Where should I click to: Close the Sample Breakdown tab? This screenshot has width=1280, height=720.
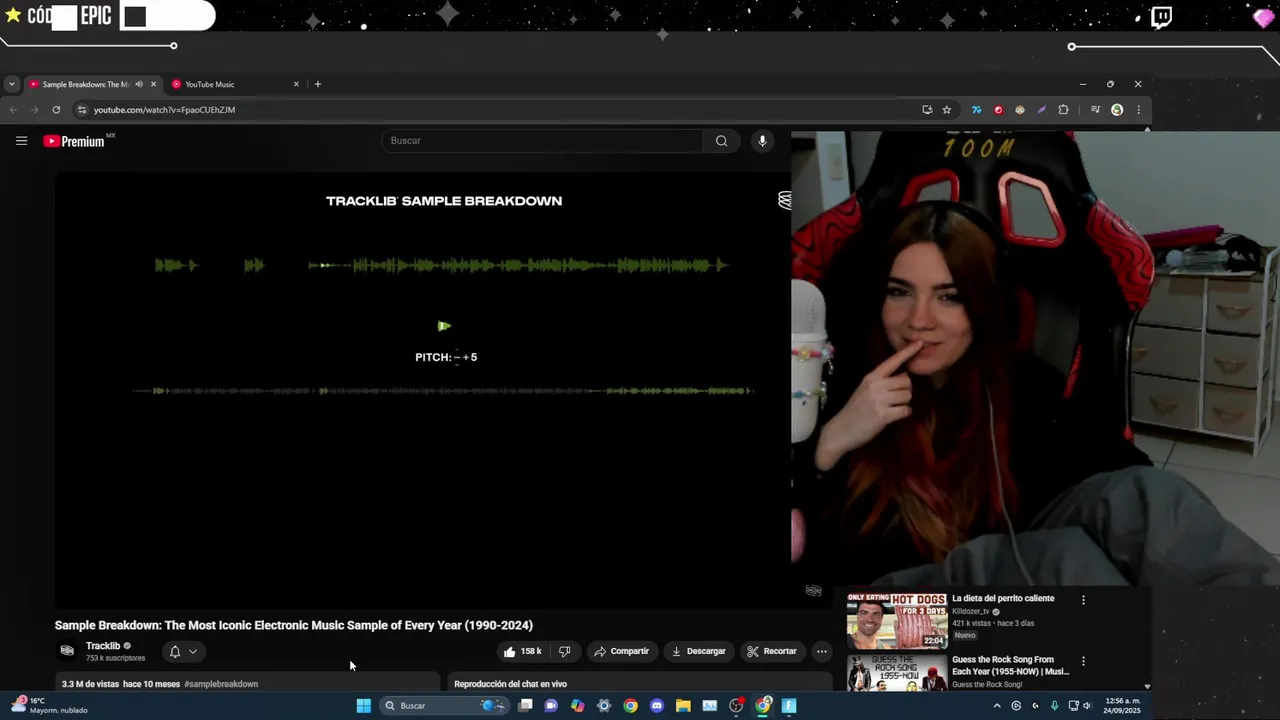tap(153, 84)
